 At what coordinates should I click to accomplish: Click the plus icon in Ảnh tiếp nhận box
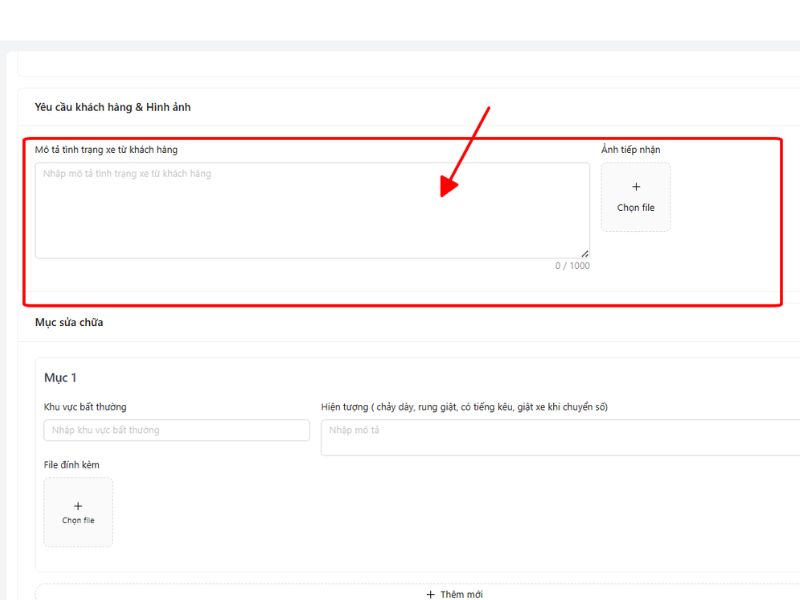(x=636, y=187)
